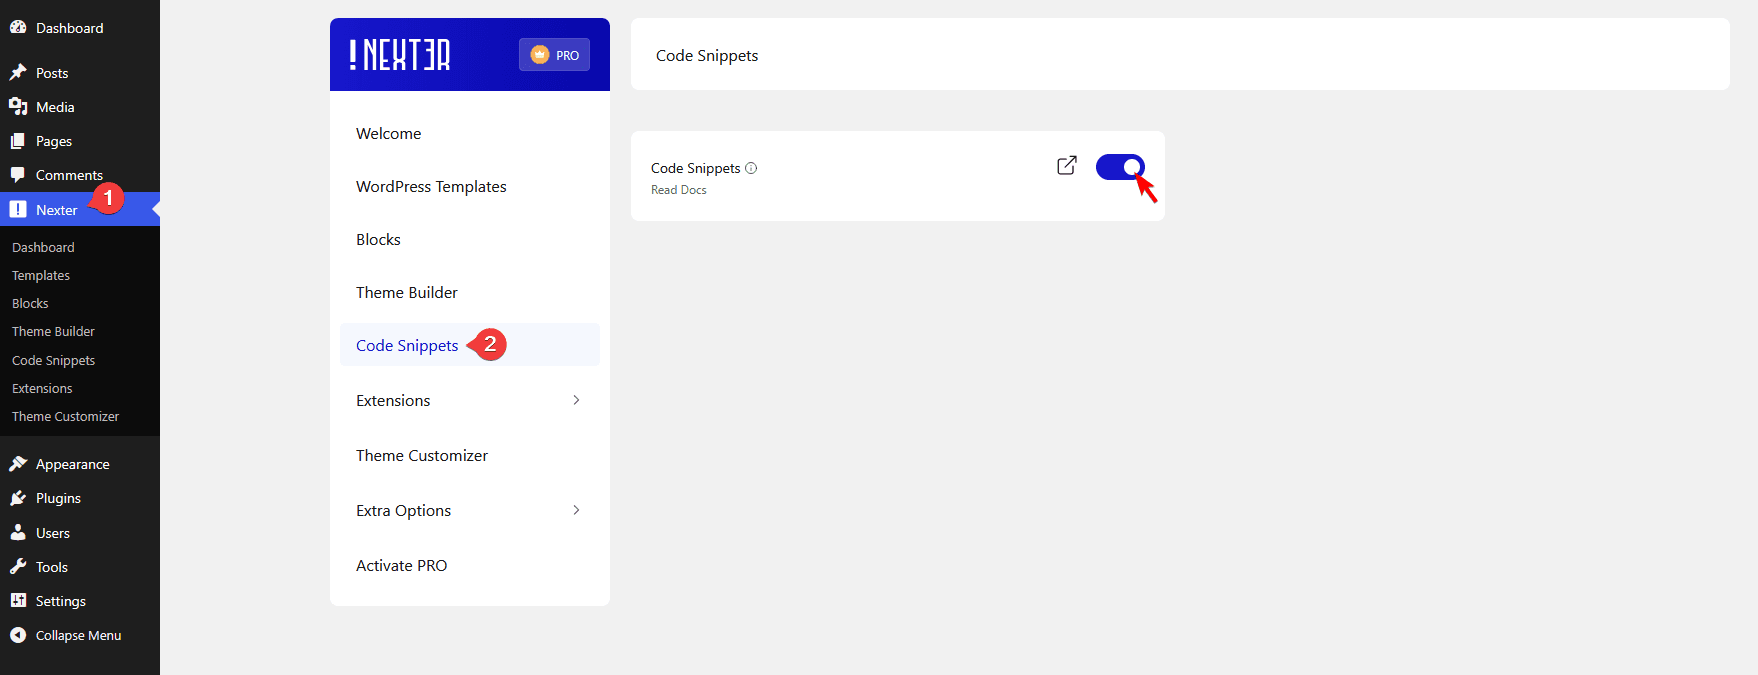1758x675 pixels.
Task: Open Templates under the Nexter menu
Action: 40,275
